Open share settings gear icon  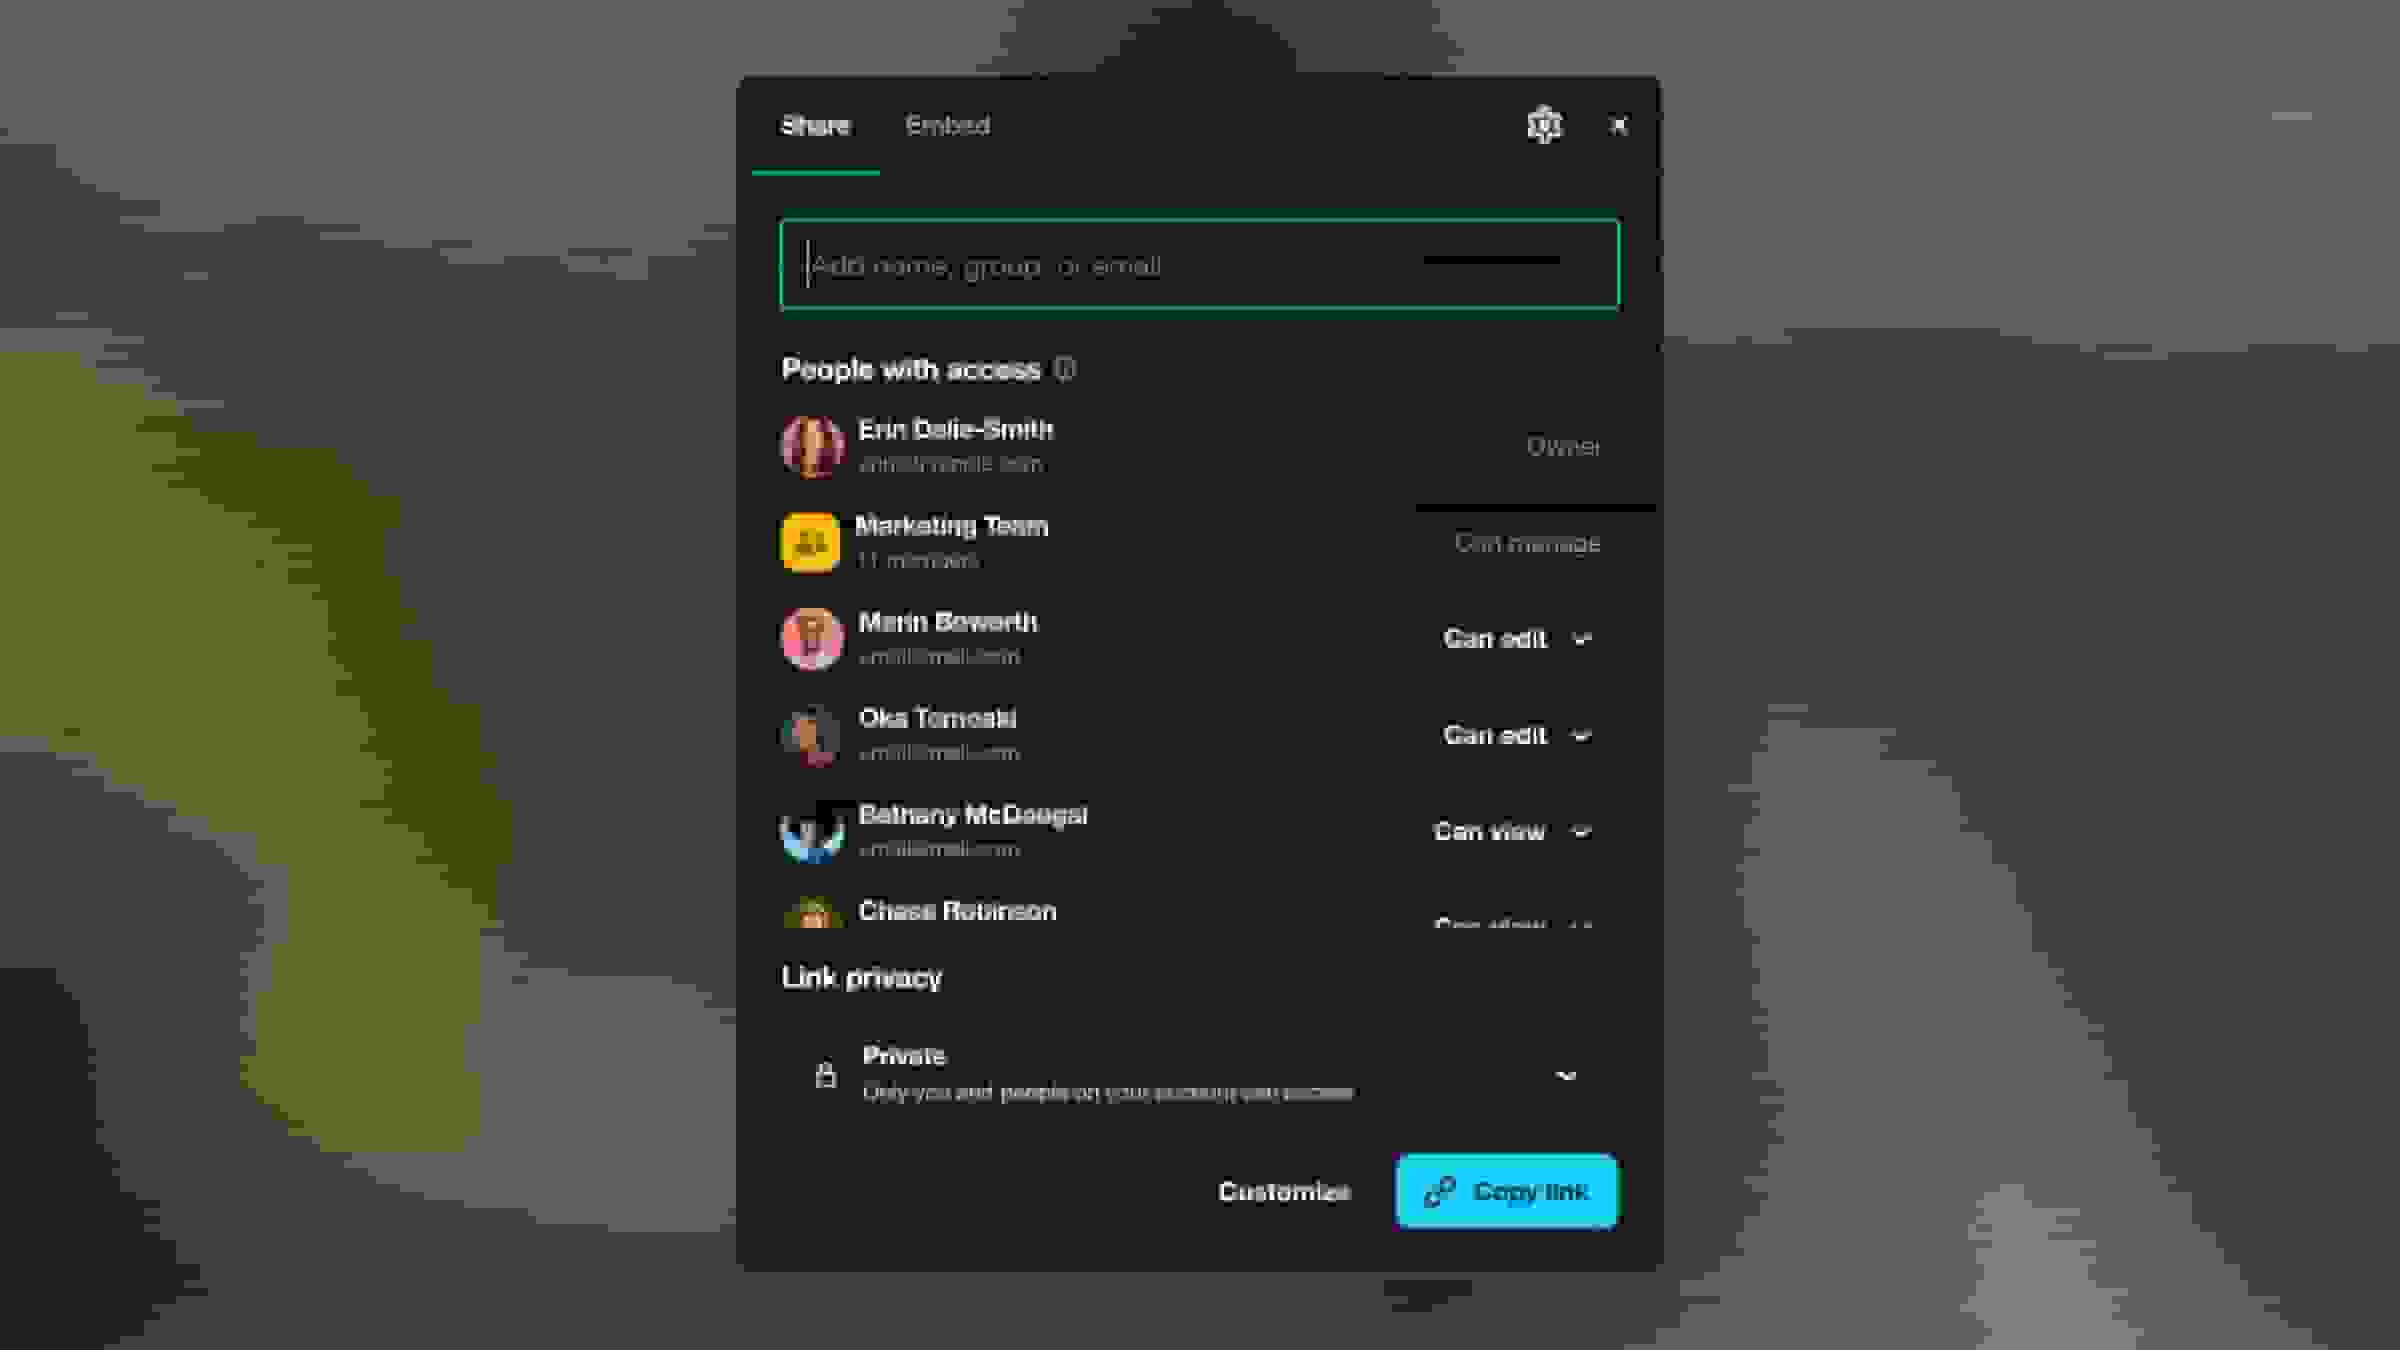(x=1543, y=125)
